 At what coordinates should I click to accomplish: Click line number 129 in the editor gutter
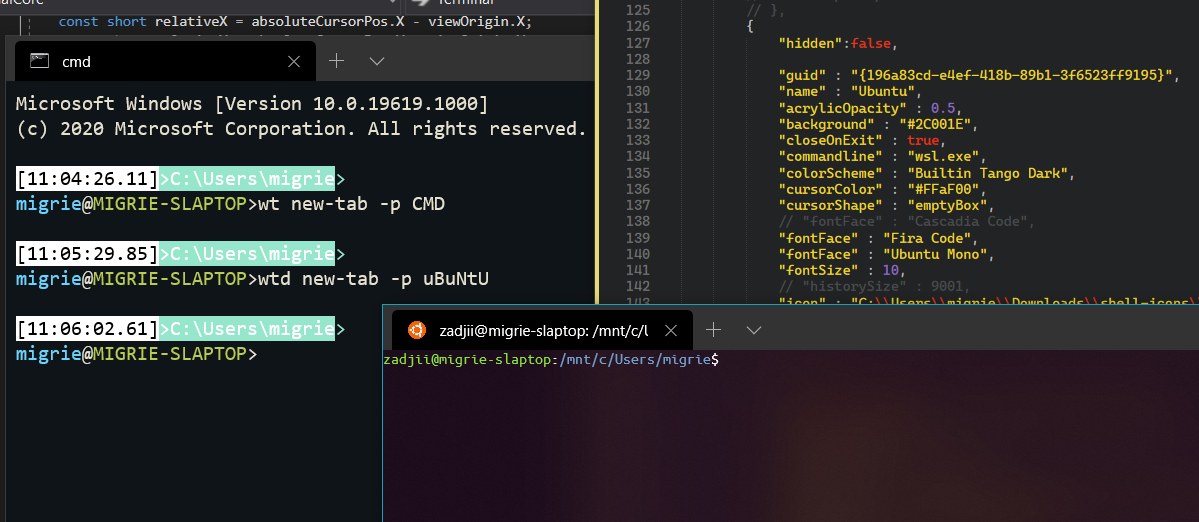(636, 75)
